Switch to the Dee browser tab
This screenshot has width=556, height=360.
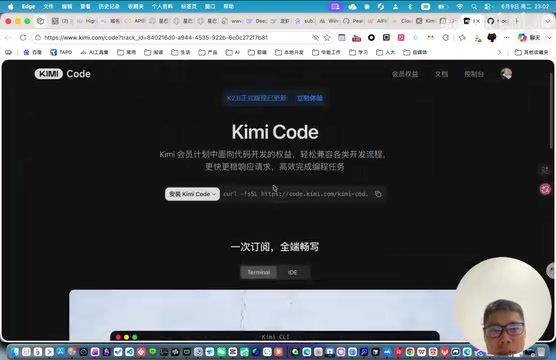pos(257,21)
